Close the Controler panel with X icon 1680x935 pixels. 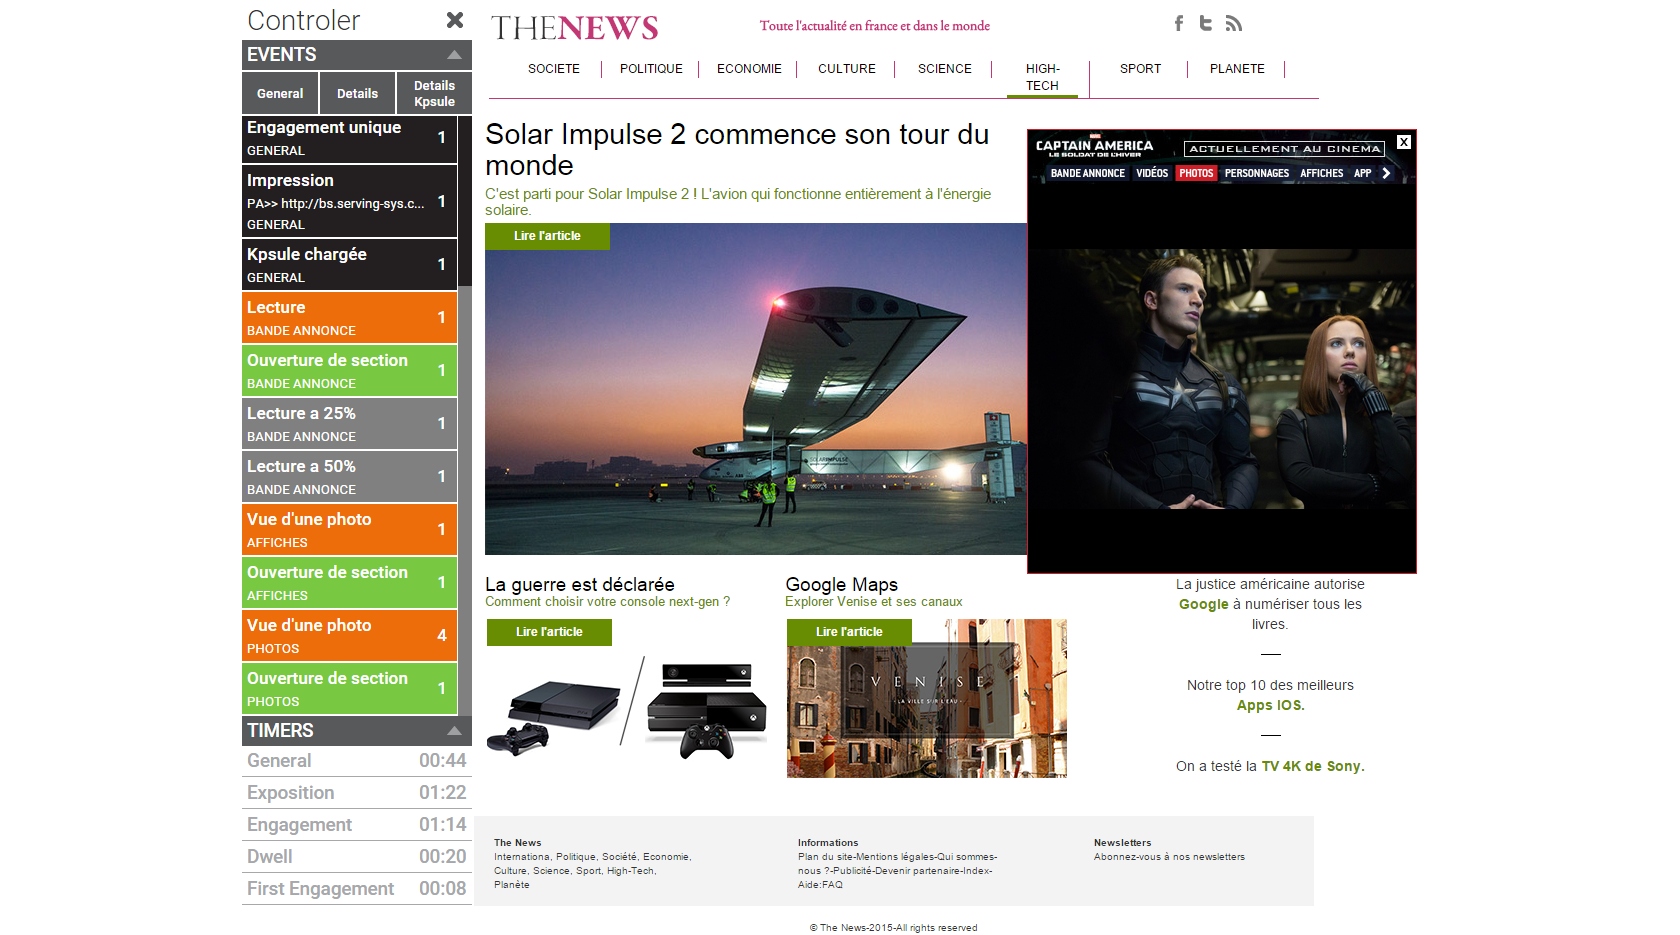click(455, 20)
